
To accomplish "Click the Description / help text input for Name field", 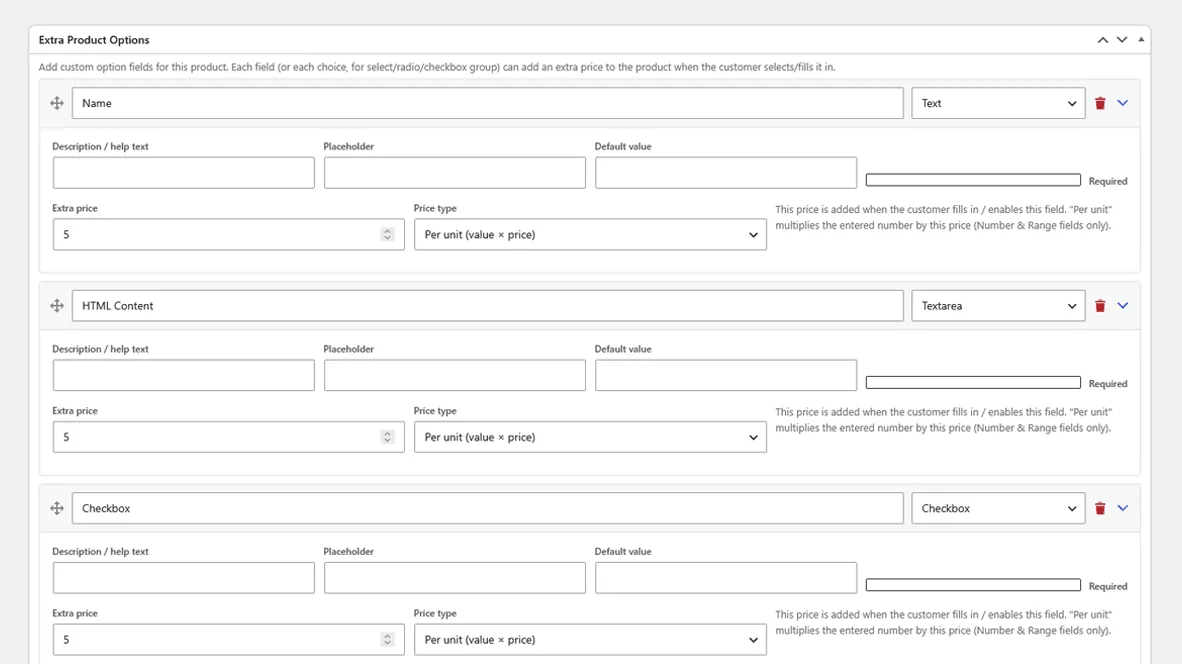I will [x=183, y=173].
